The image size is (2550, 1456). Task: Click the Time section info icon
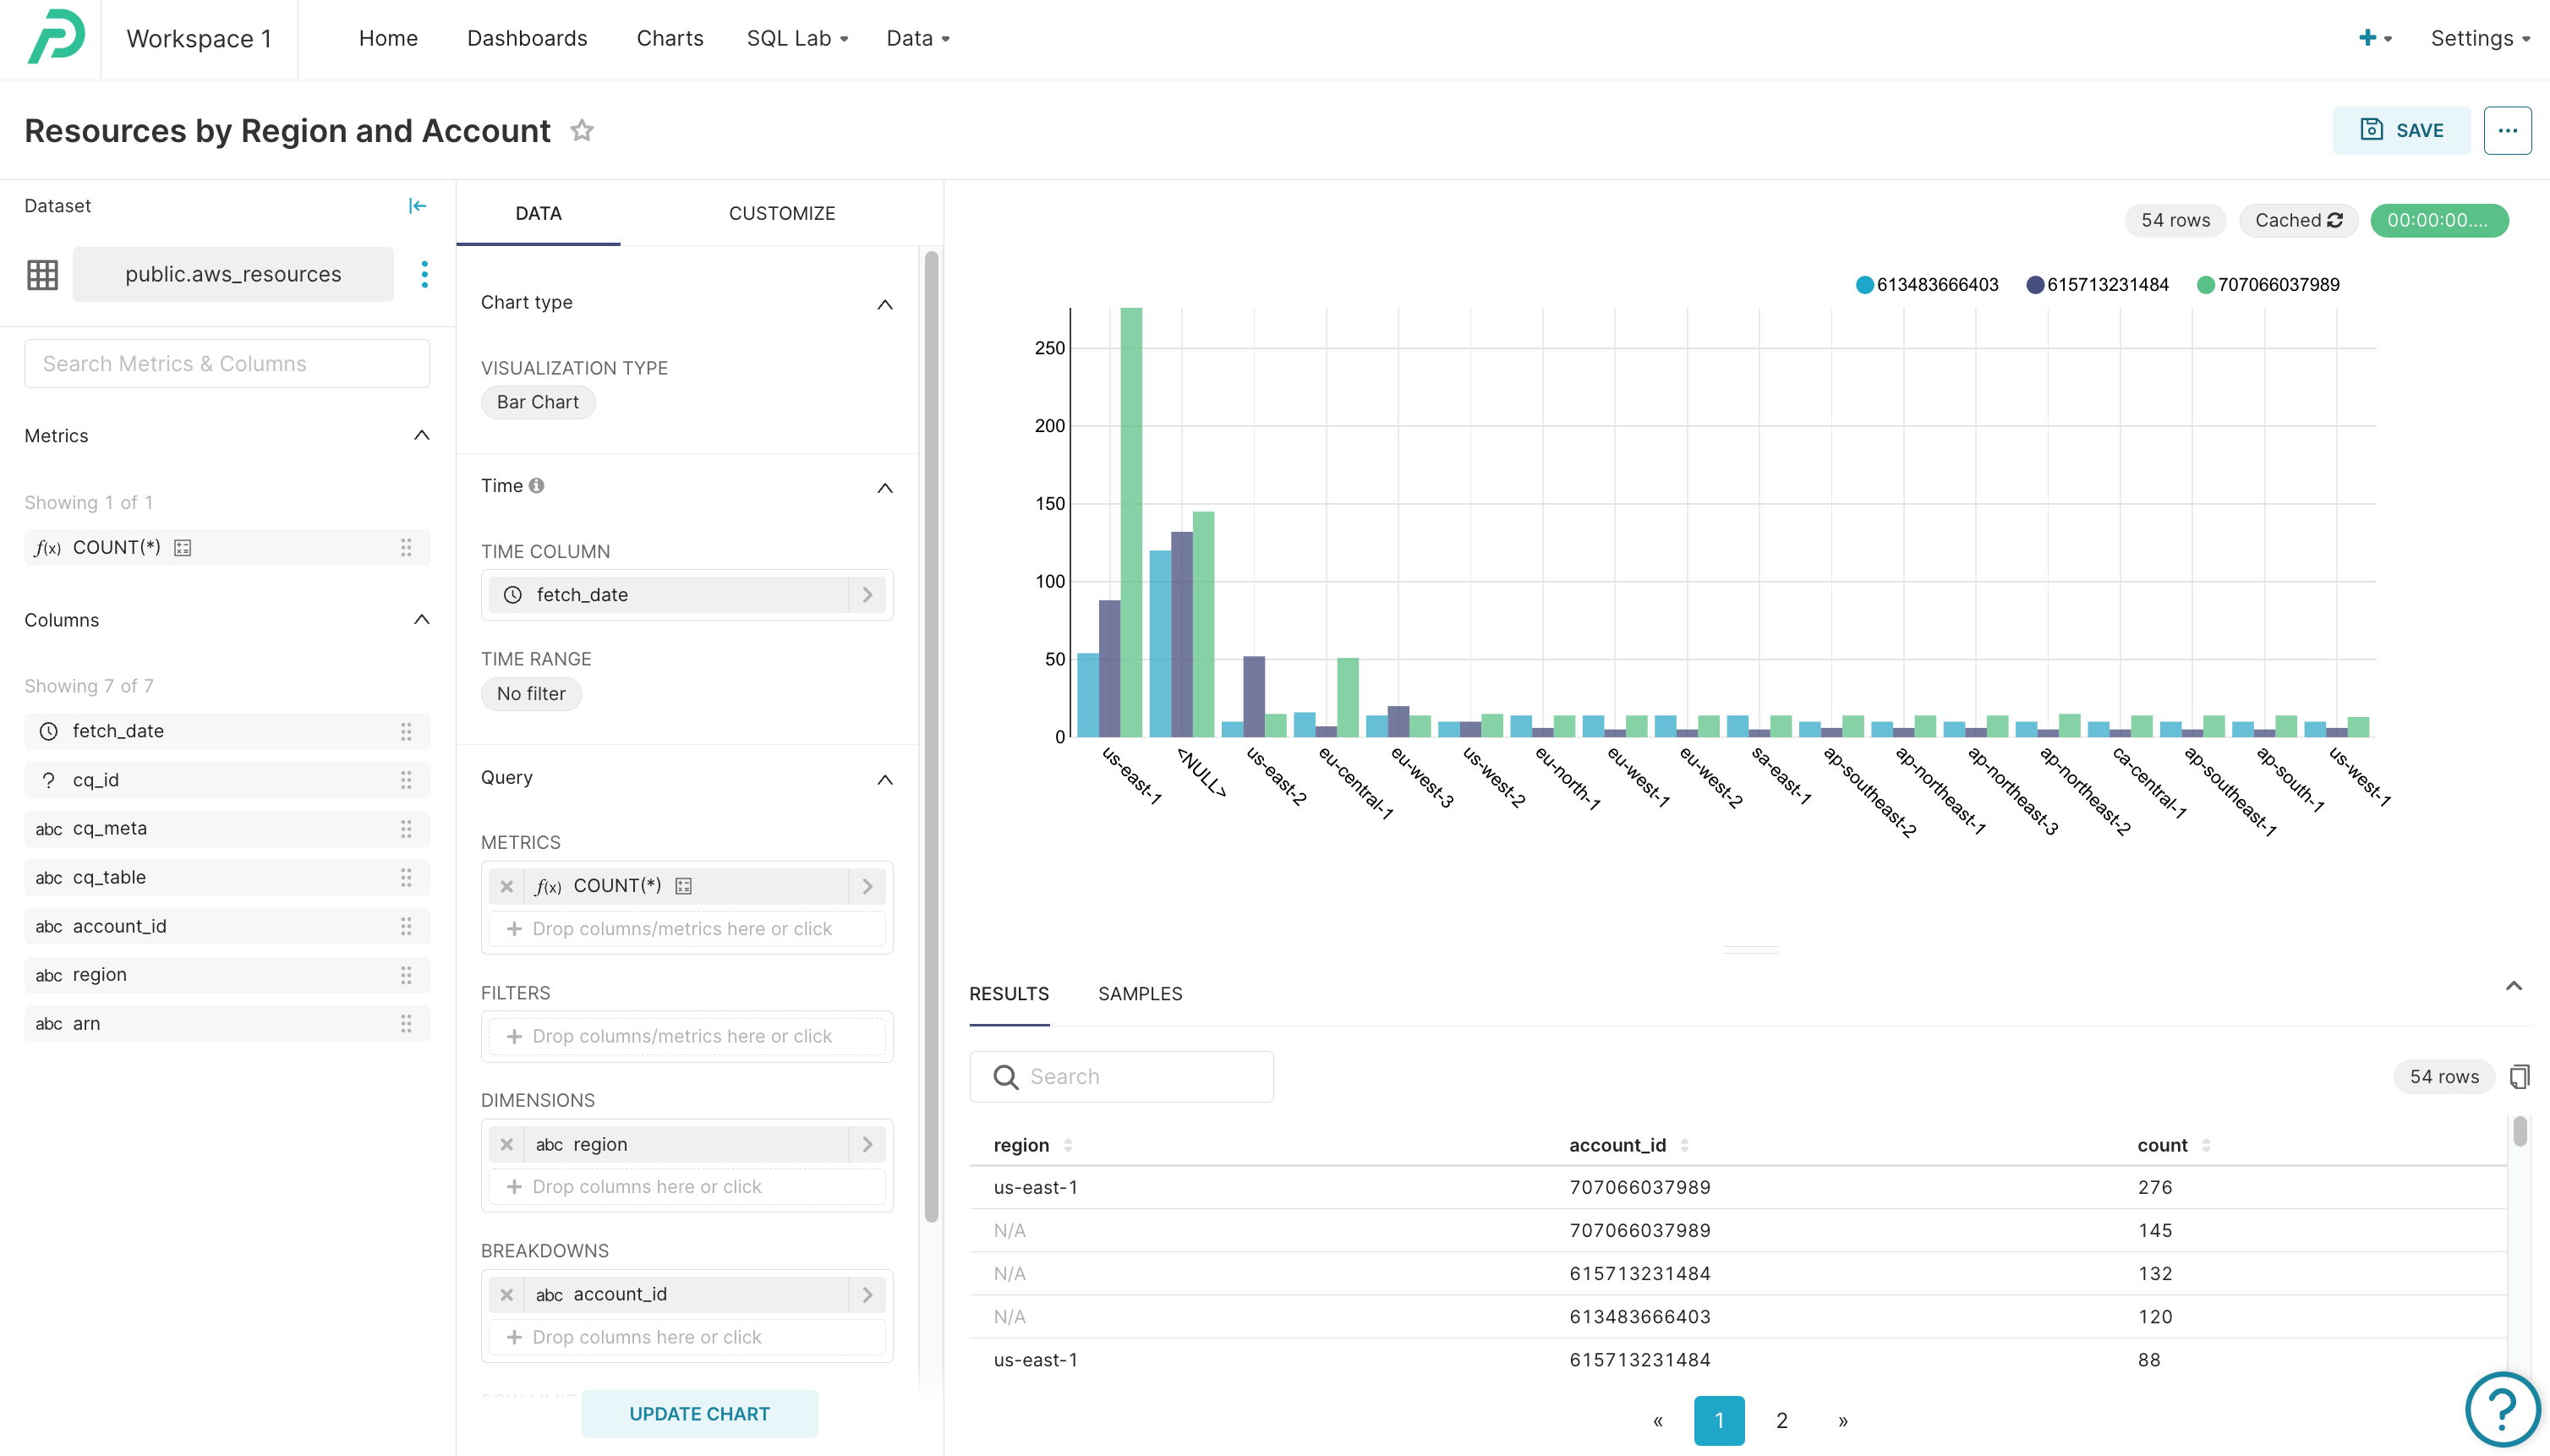point(537,486)
